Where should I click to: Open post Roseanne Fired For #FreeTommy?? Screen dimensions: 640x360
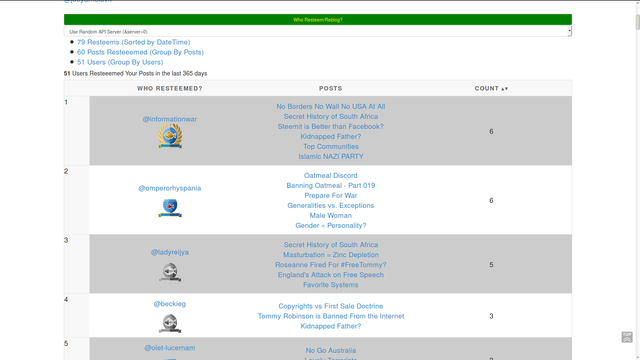click(x=331, y=265)
